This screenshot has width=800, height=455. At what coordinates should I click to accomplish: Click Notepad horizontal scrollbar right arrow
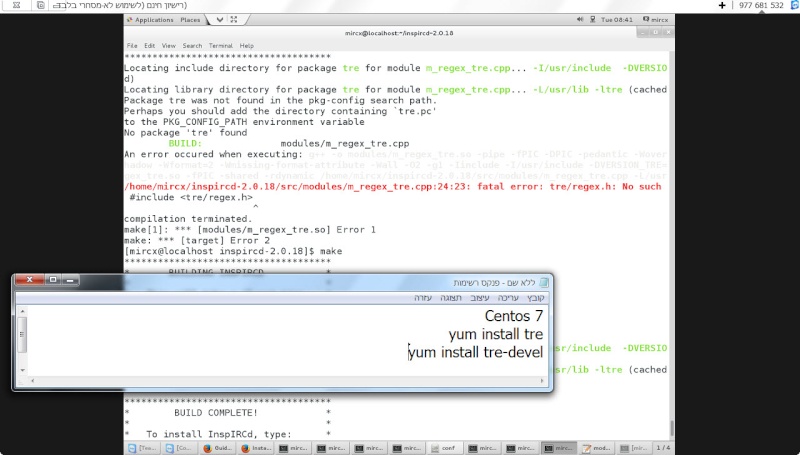pos(542,381)
